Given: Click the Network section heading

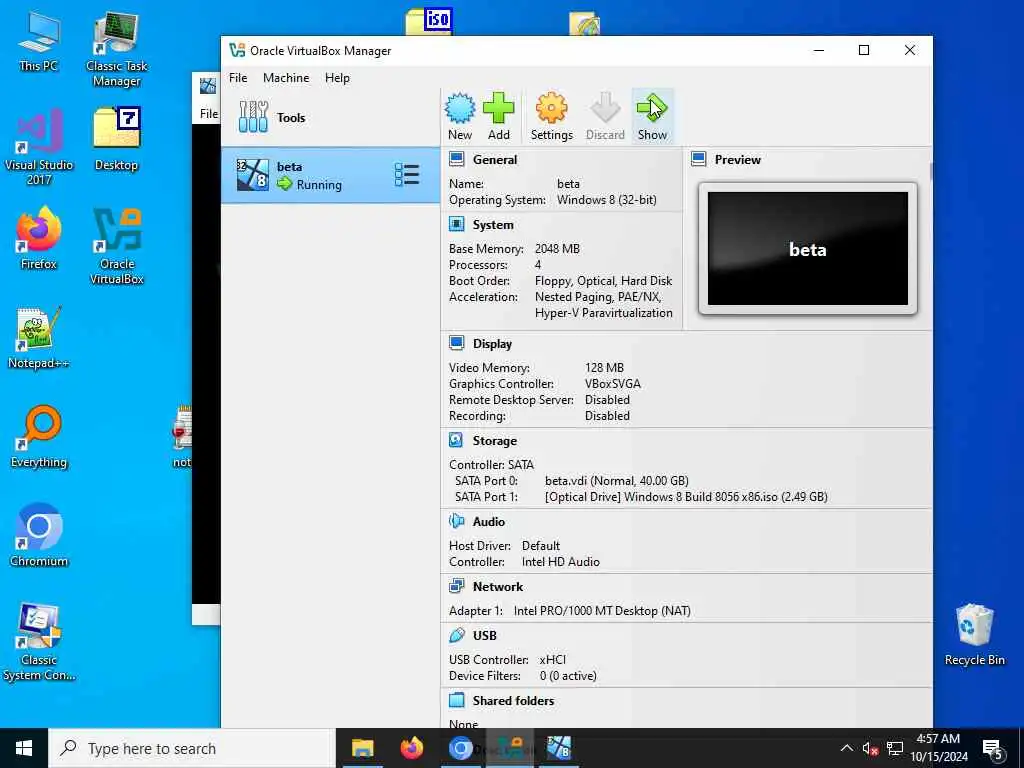Looking at the screenshot, I should (x=498, y=586).
